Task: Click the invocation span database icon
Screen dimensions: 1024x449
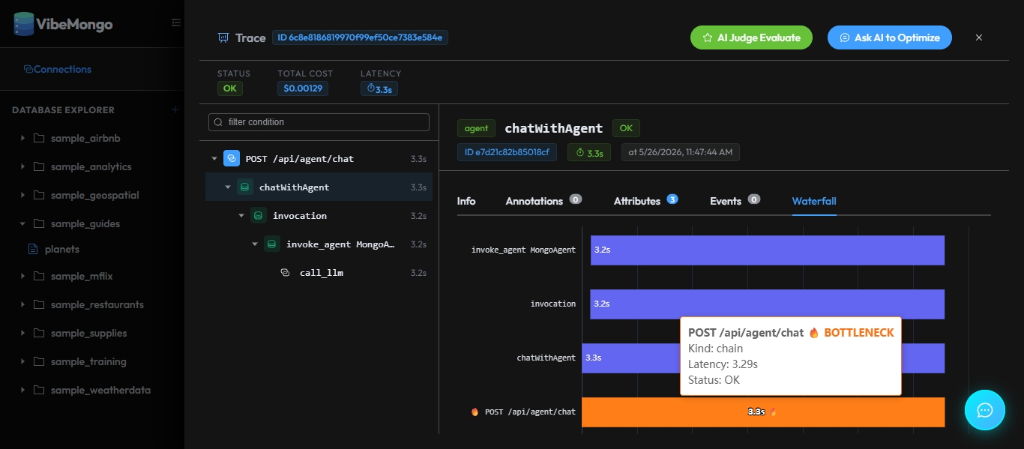Action: [x=259, y=215]
